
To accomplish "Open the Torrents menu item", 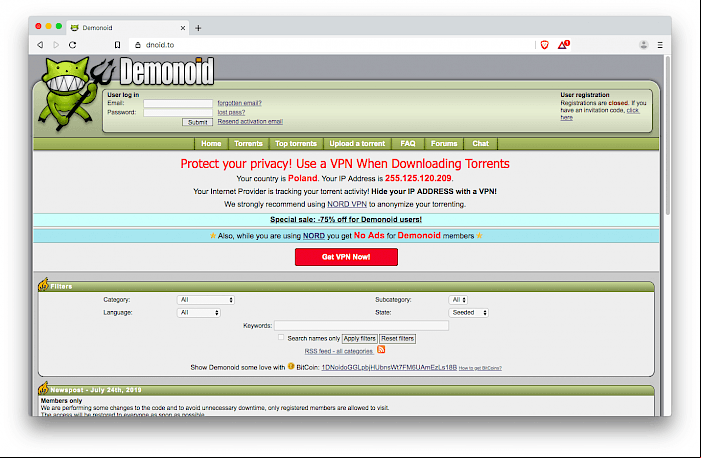I will (248, 144).
